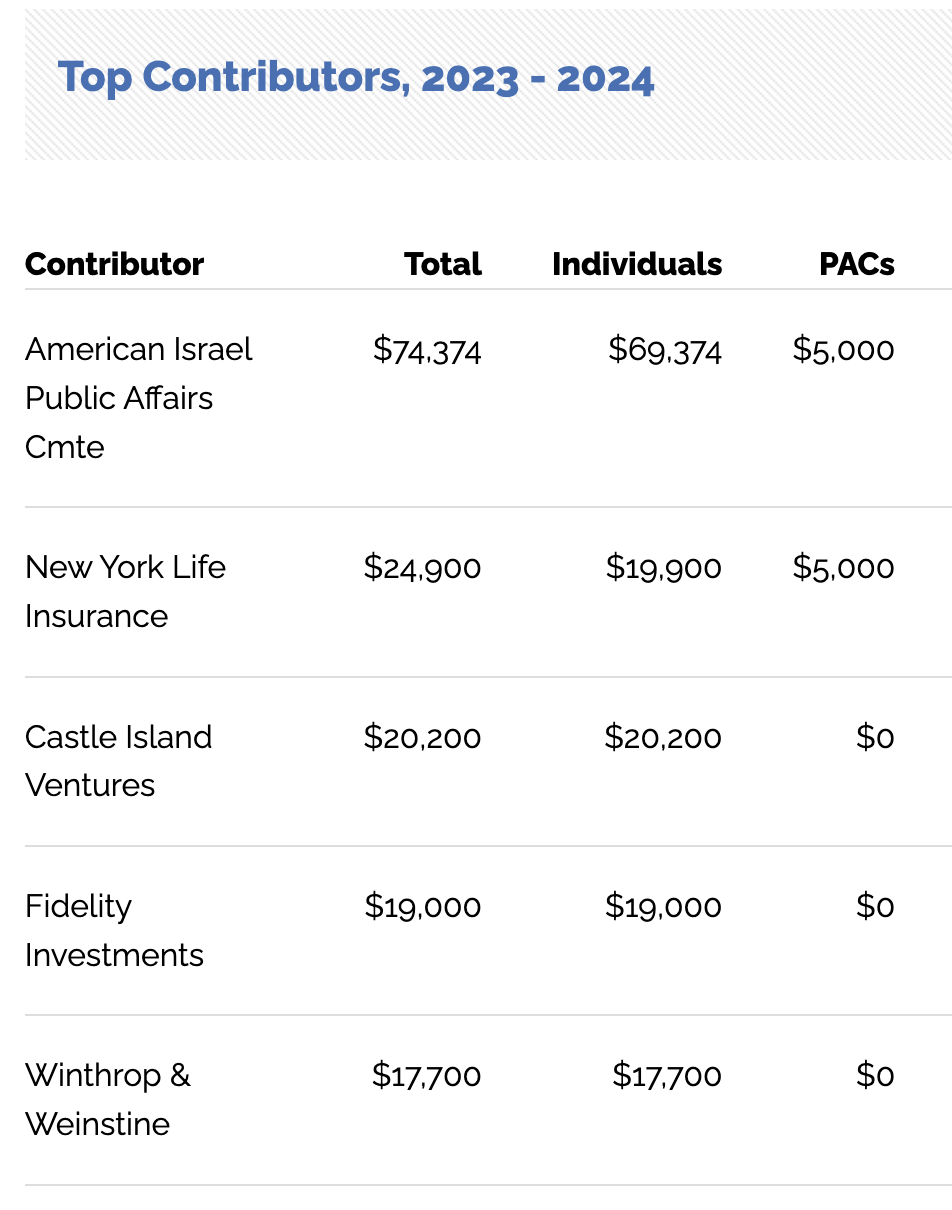Select the $69,374 individuals amount
Screen dimensions: 952x1210
coord(664,349)
